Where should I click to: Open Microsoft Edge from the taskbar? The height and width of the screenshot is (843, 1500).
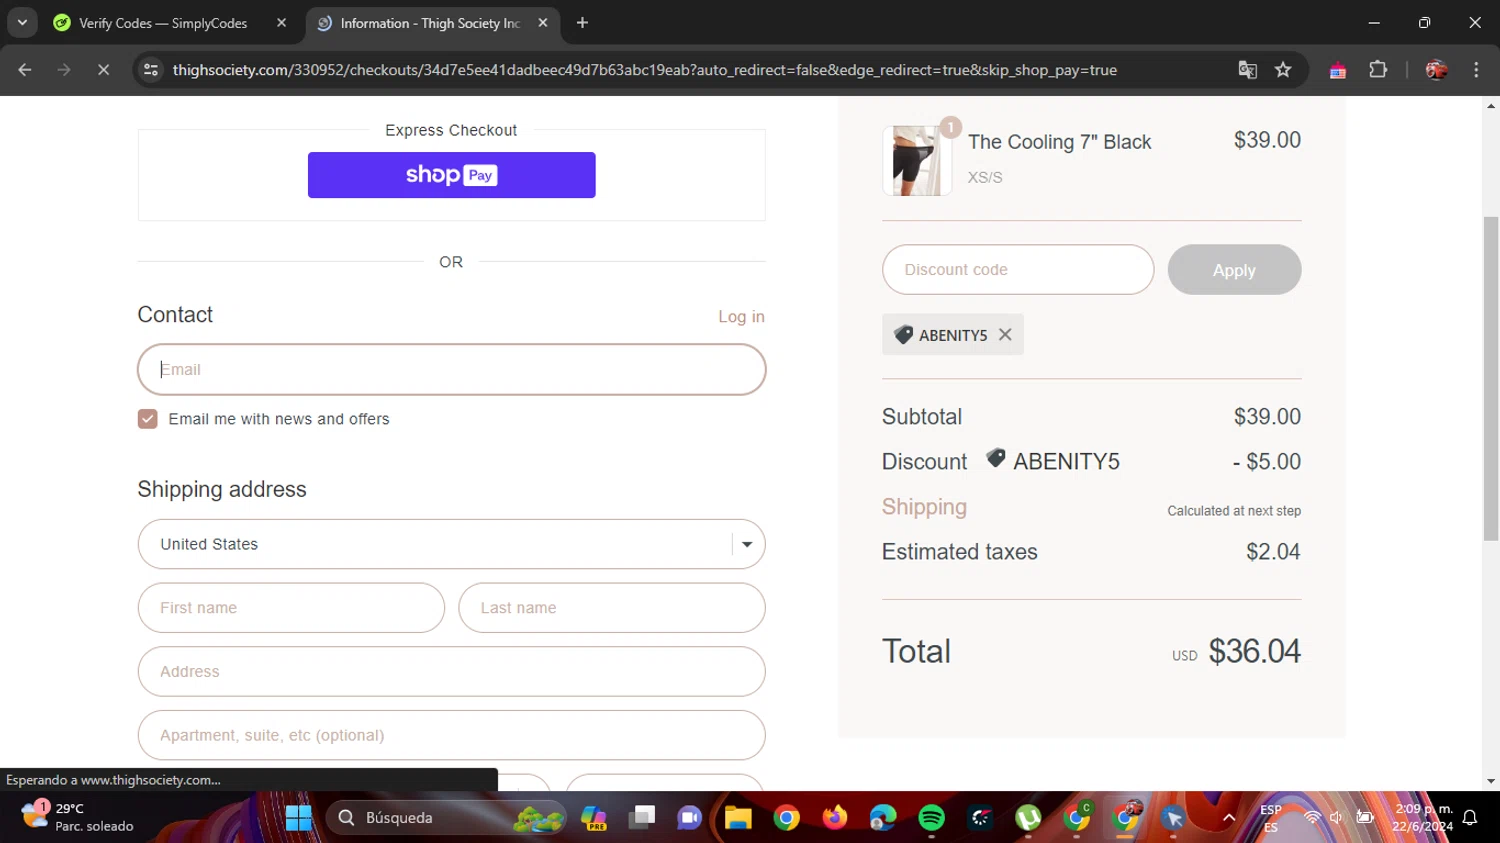click(x=883, y=818)
